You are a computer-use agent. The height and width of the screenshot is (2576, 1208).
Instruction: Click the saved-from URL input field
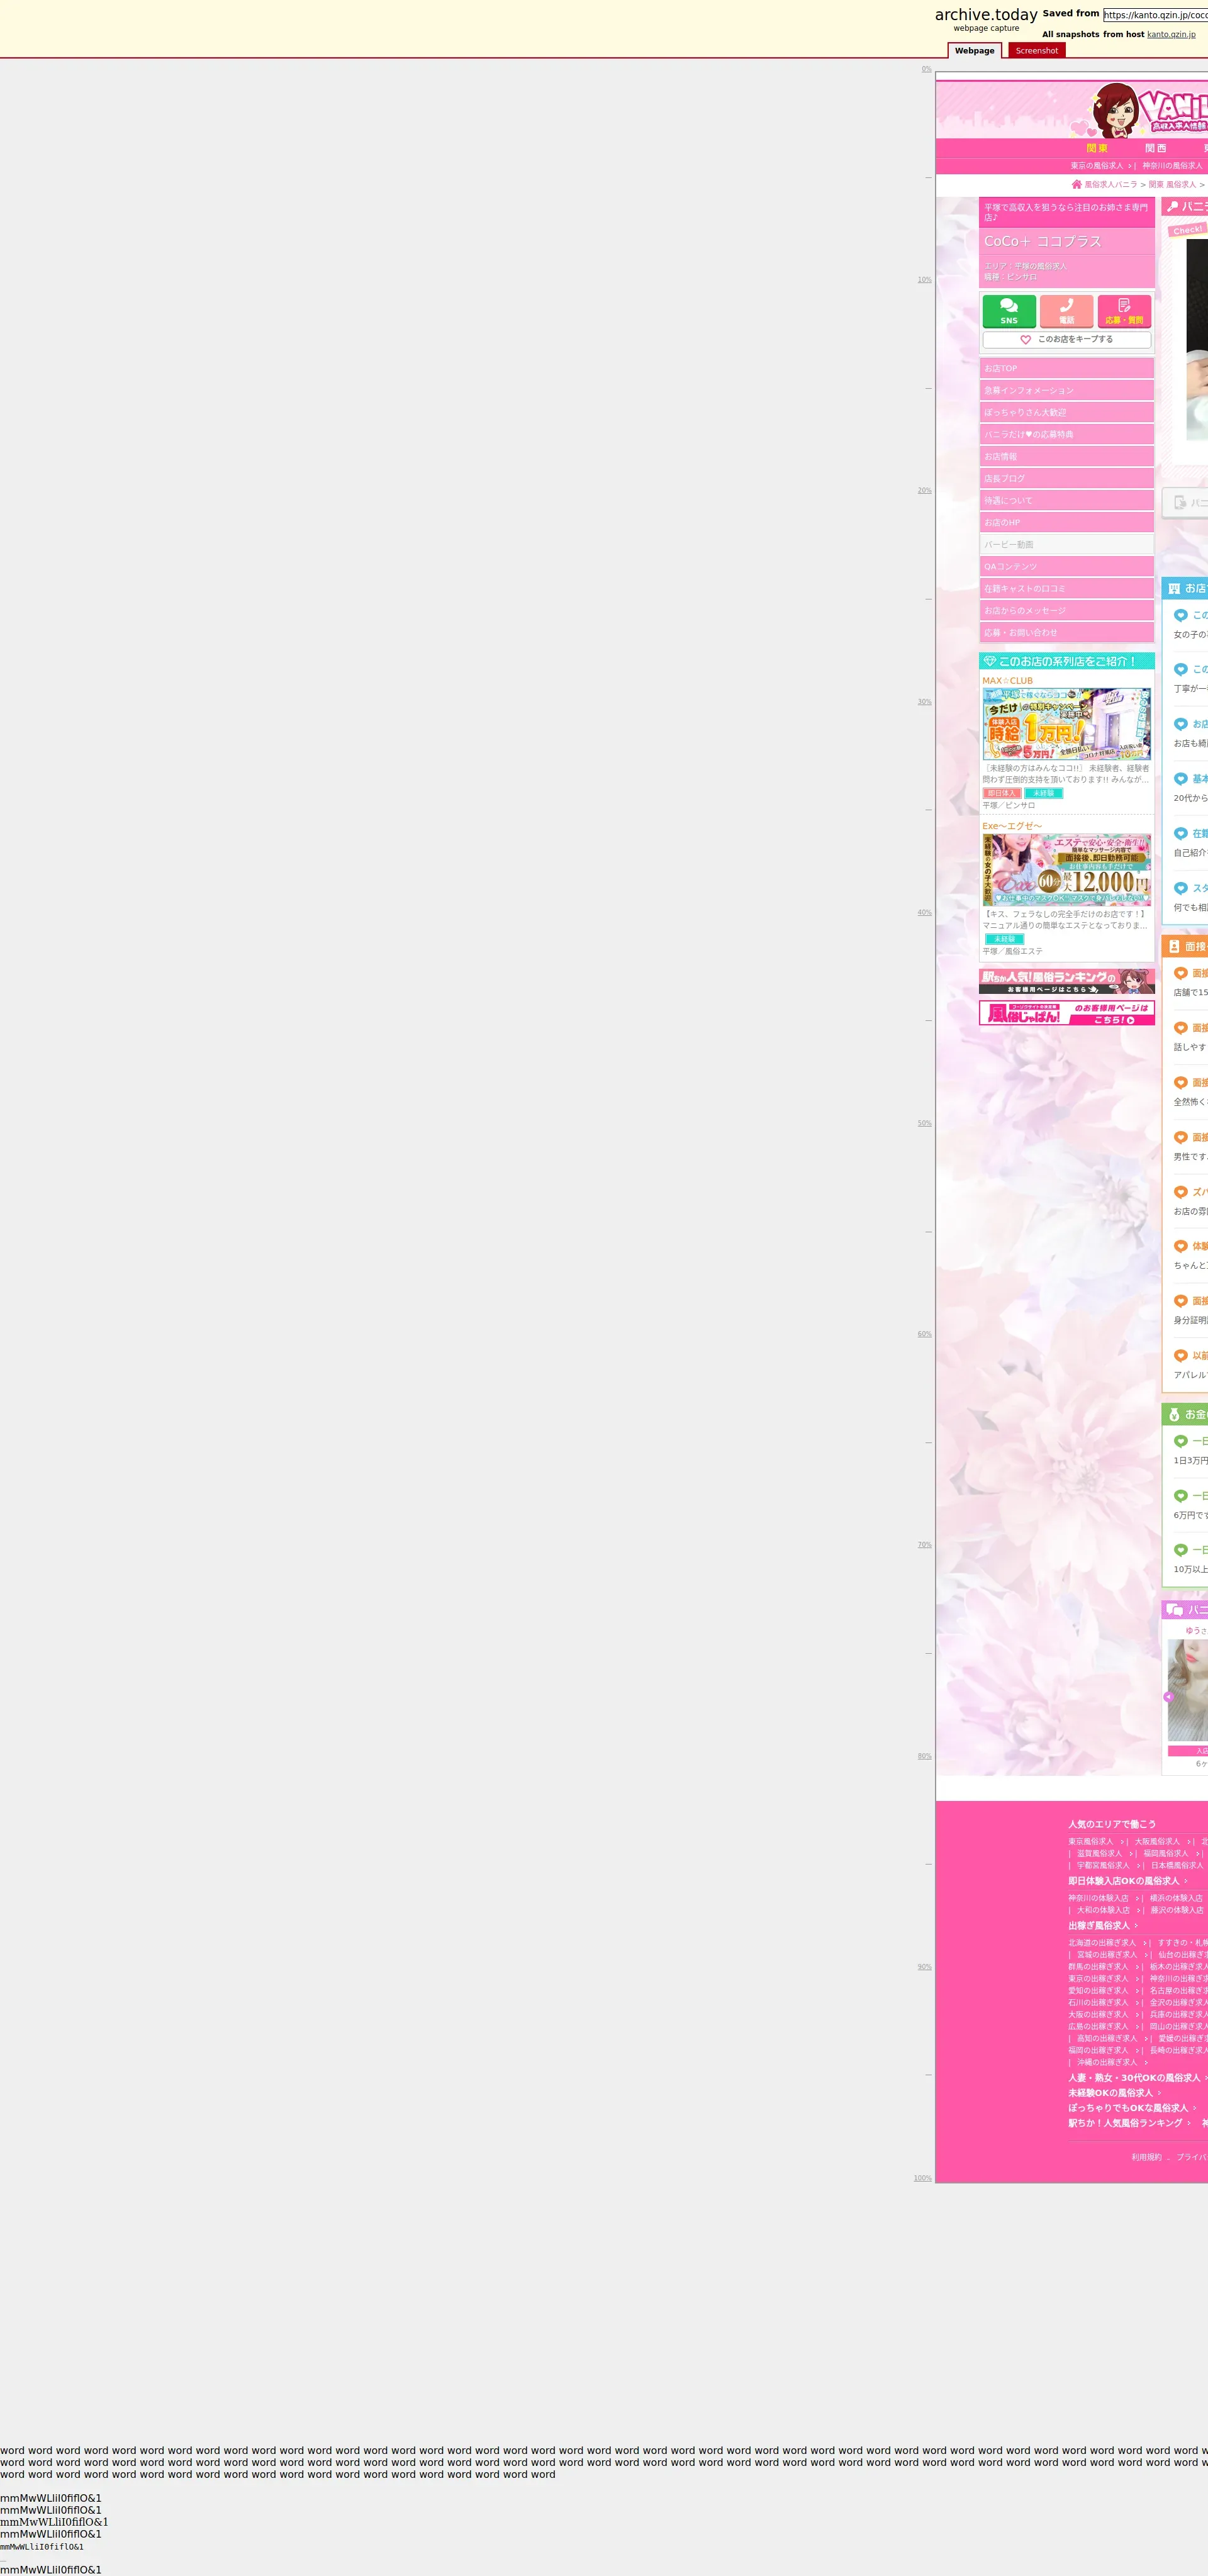pos(1155,15)
